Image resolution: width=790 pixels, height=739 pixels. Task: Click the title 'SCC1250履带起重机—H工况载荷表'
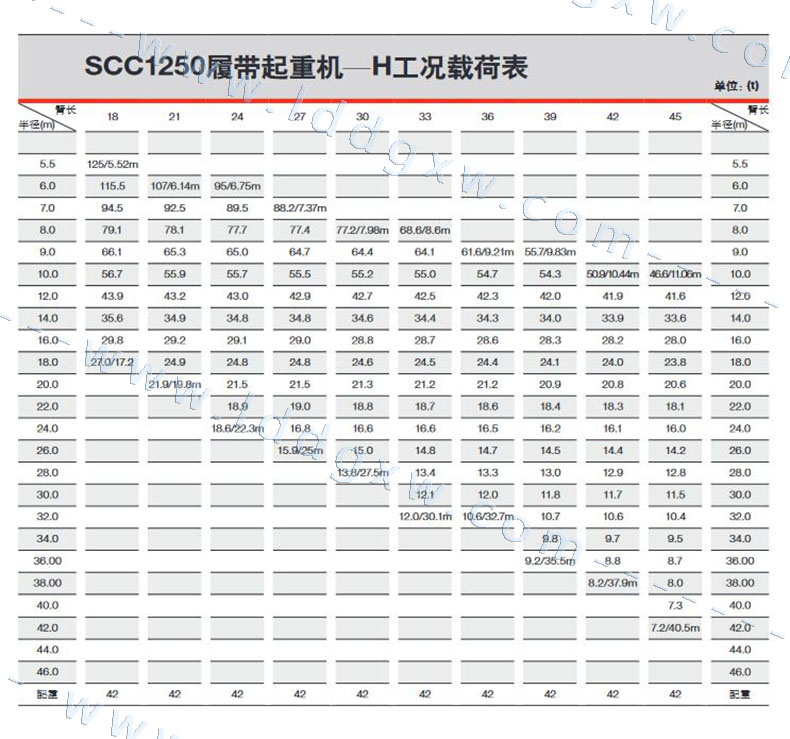point(306,66)
